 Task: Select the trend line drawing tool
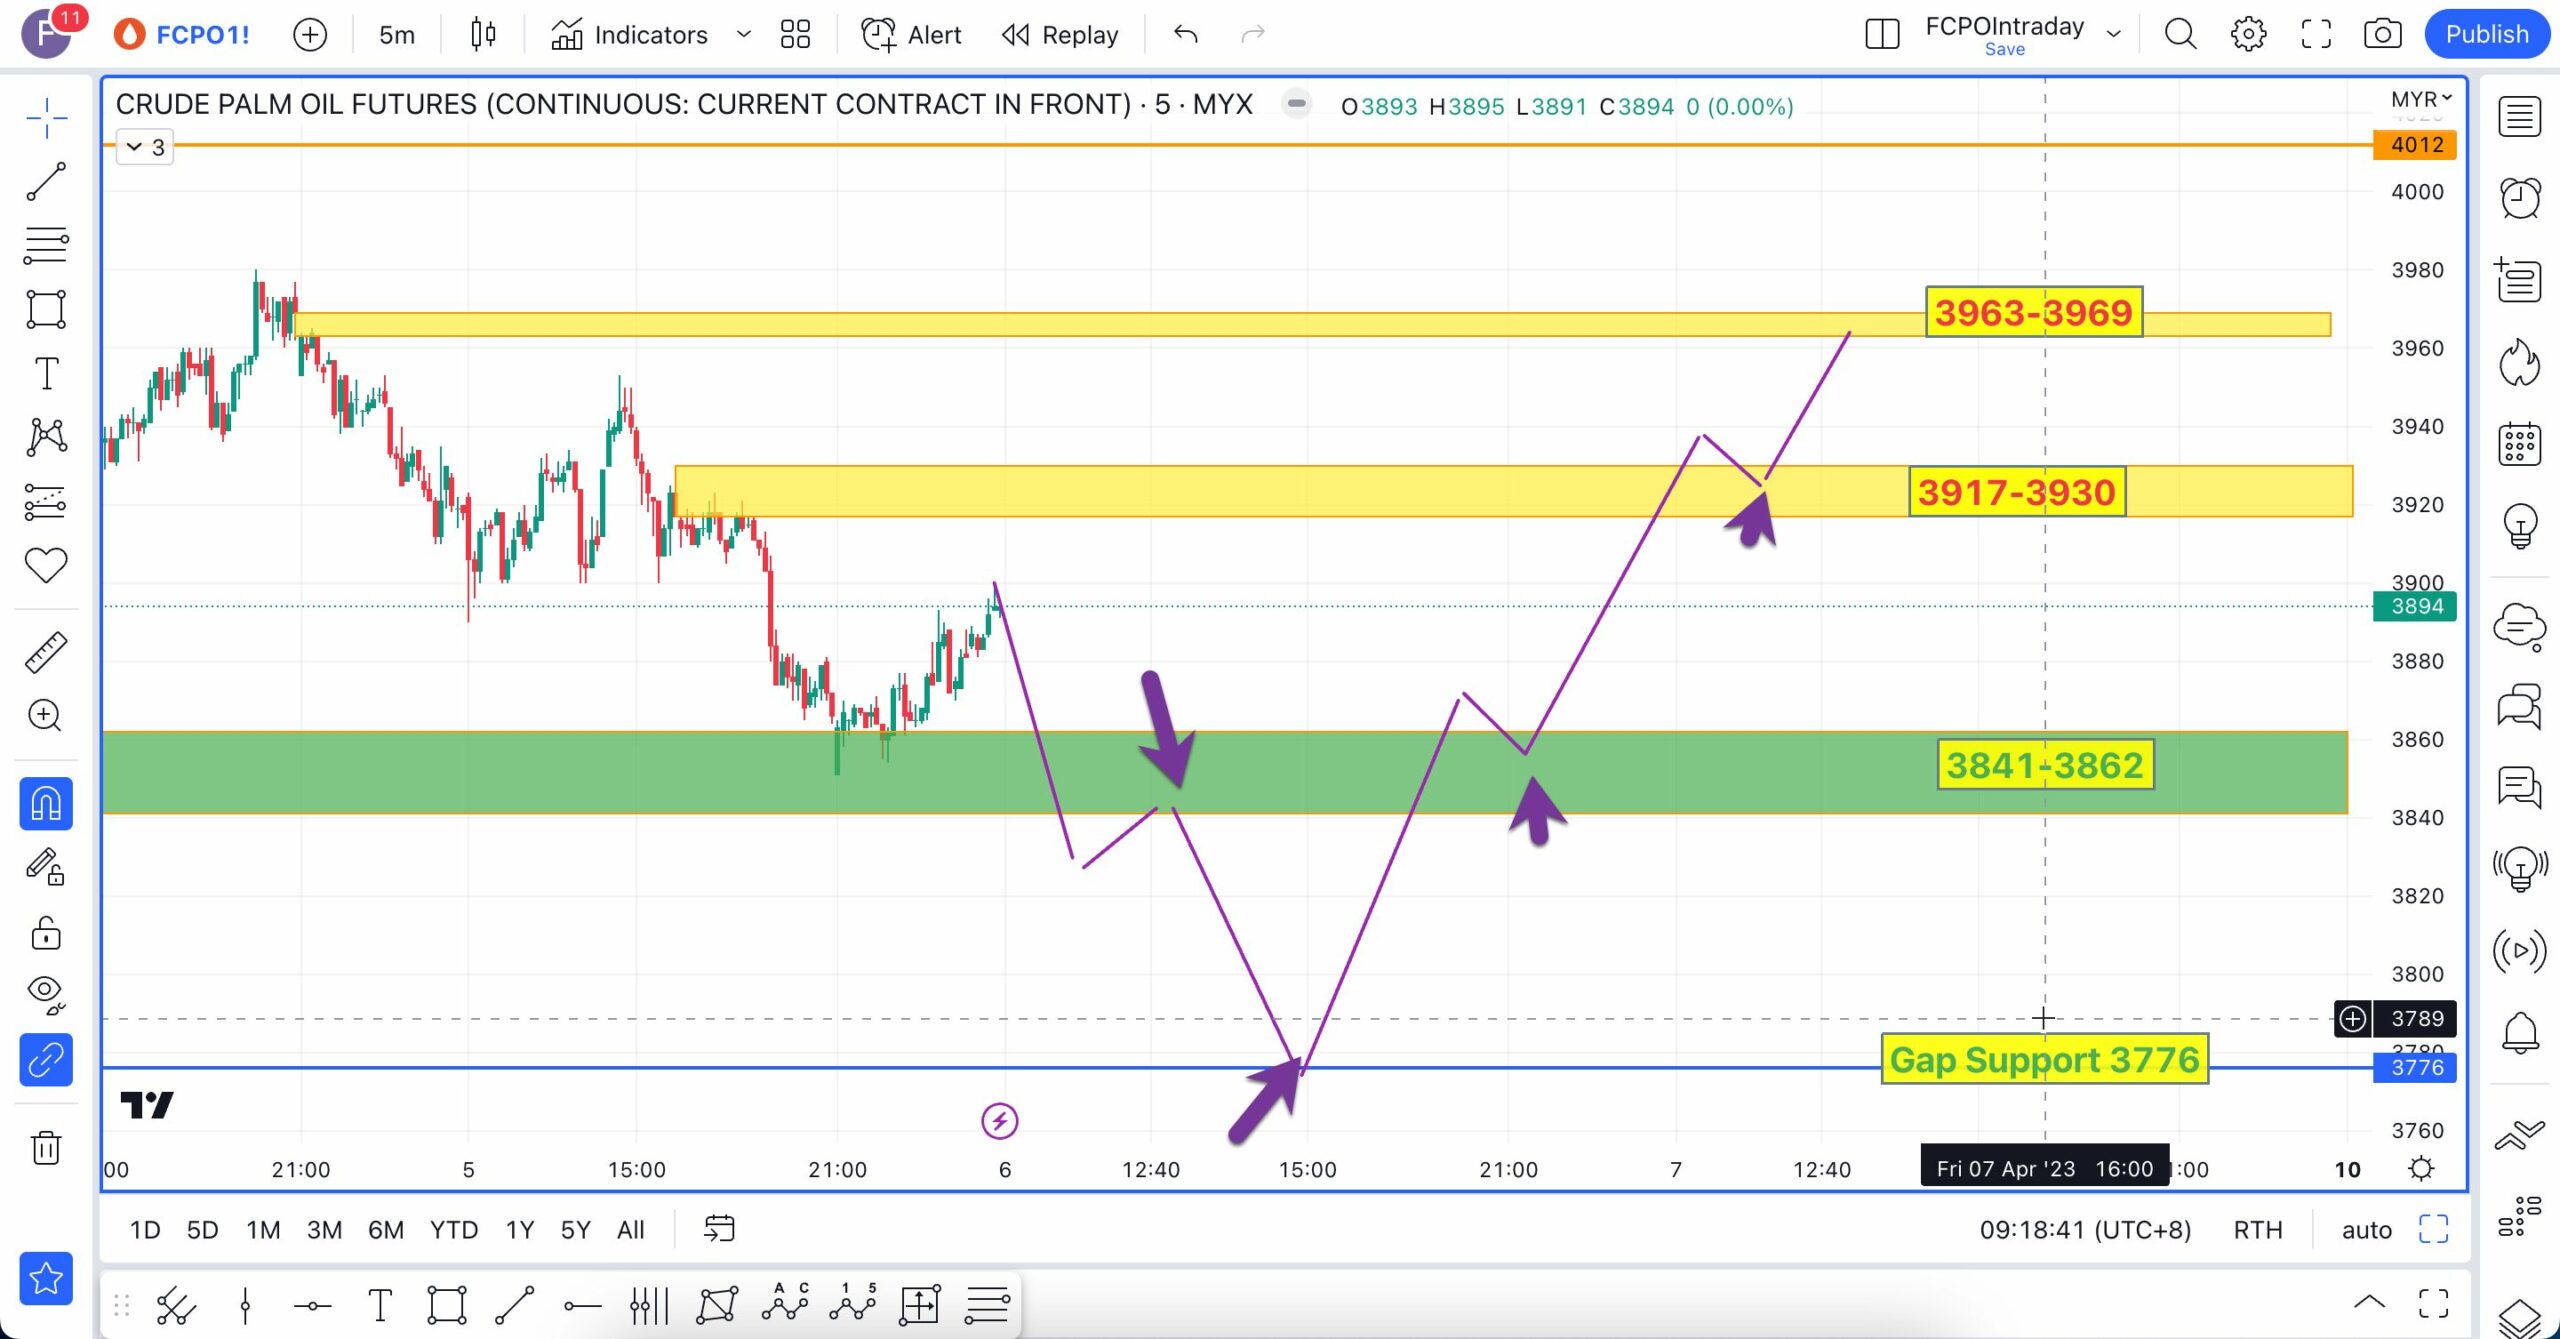coord(46,182)
